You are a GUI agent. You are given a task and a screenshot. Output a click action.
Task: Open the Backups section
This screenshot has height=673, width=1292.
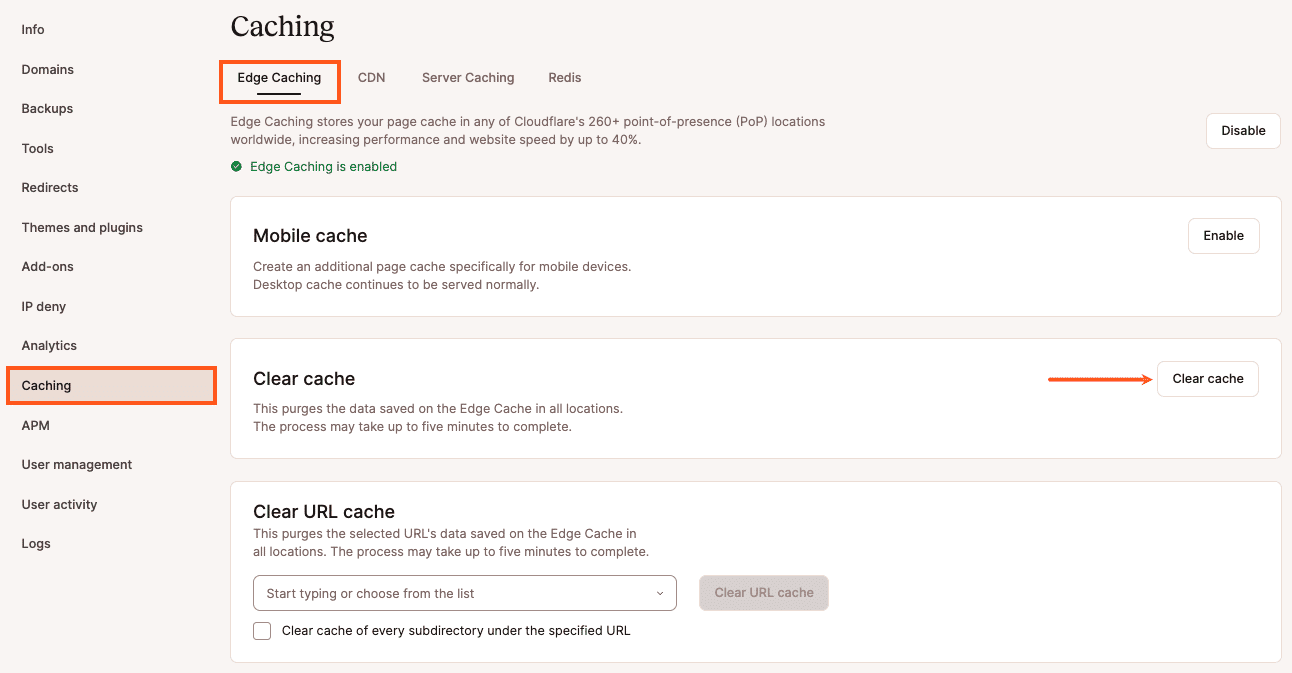[47, 109]
